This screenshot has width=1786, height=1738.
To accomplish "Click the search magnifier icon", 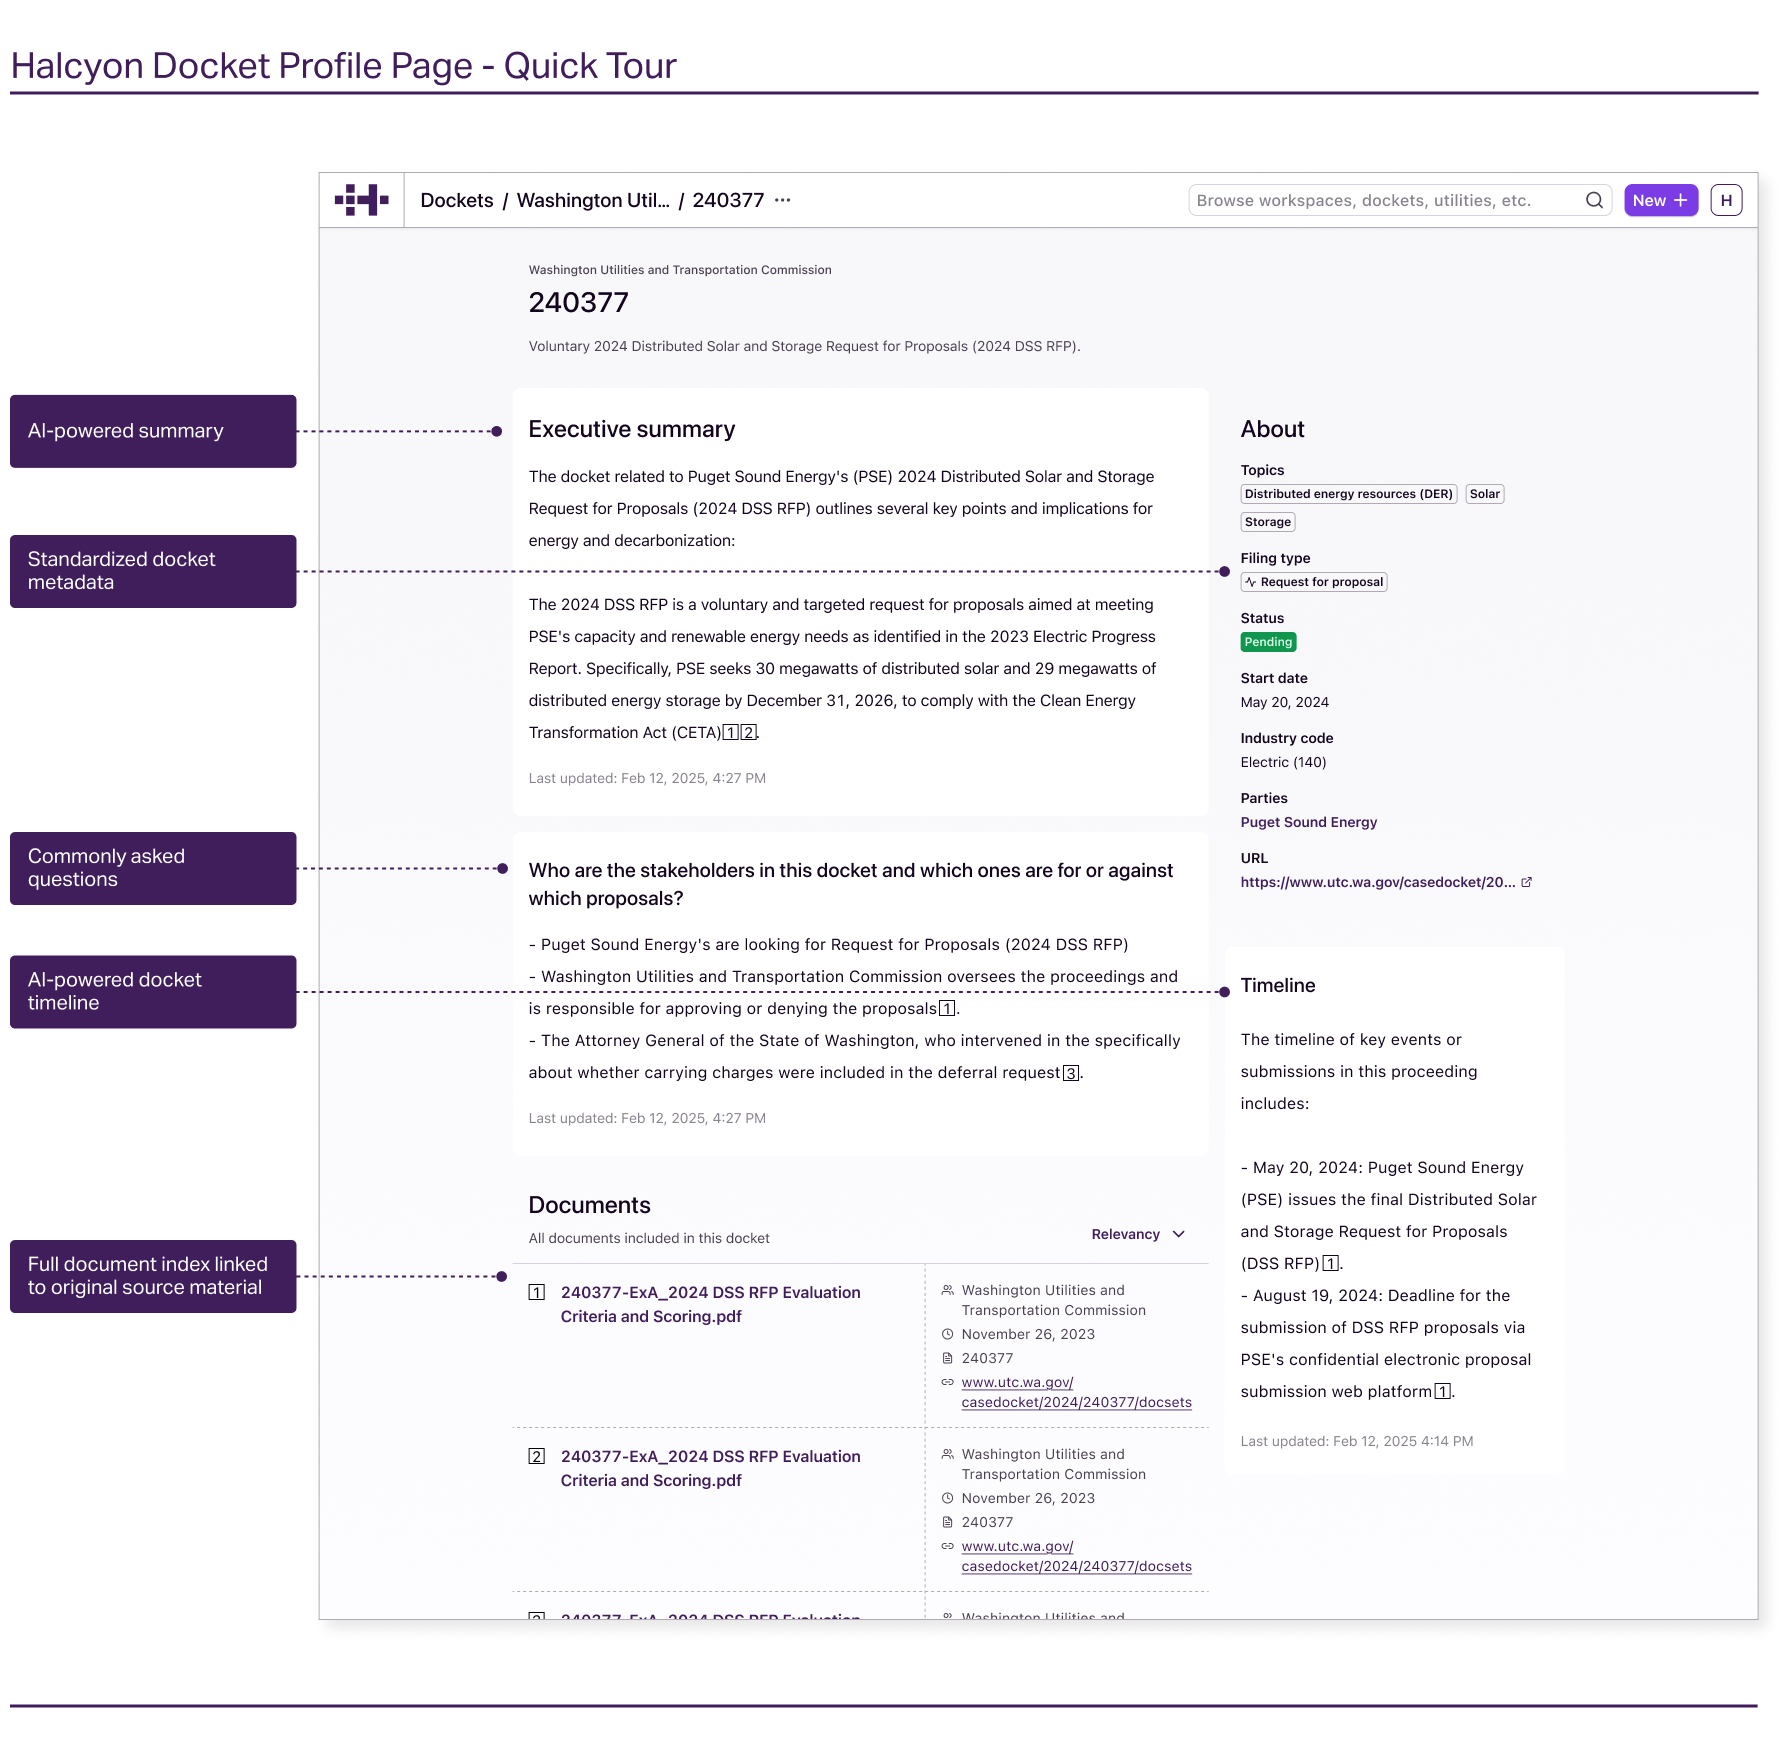I will pos(1593,200).
